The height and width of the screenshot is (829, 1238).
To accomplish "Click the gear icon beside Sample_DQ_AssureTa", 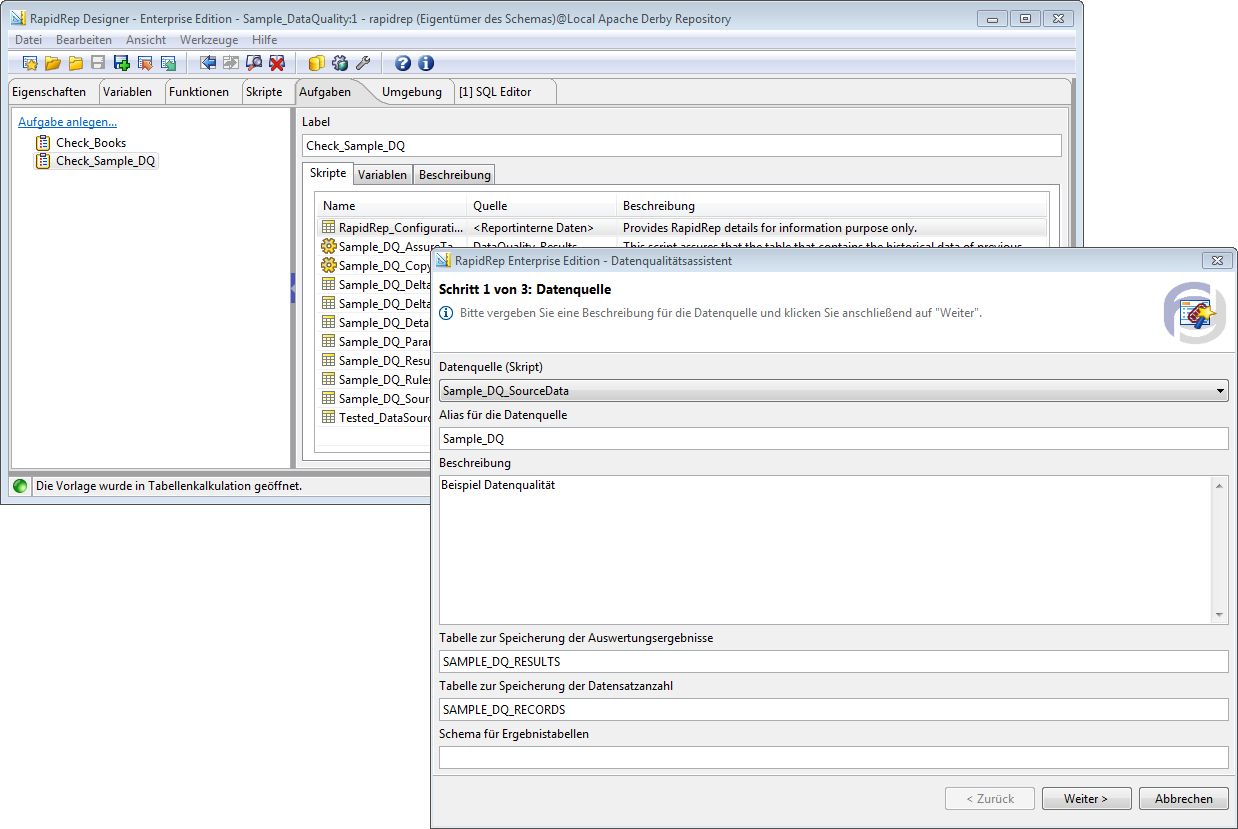I will coord(328,247).
